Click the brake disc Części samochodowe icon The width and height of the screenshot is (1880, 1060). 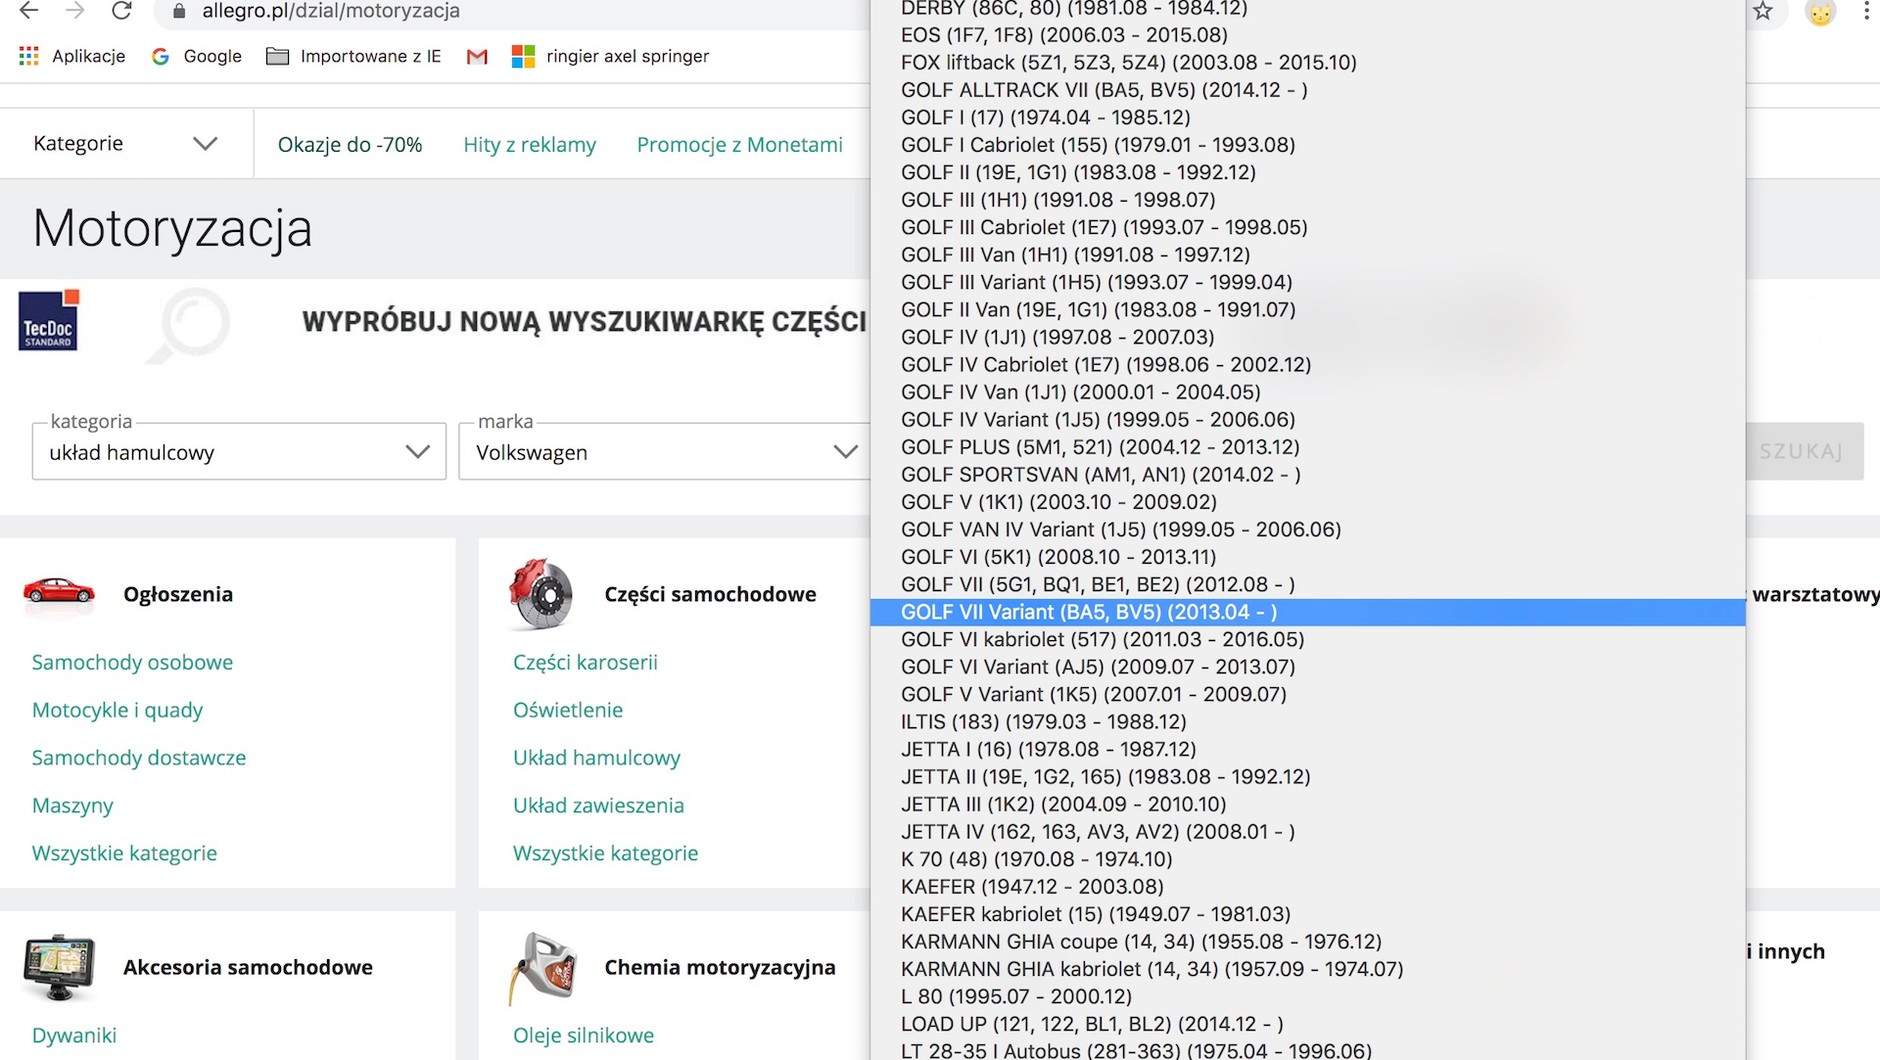[541, 594]
